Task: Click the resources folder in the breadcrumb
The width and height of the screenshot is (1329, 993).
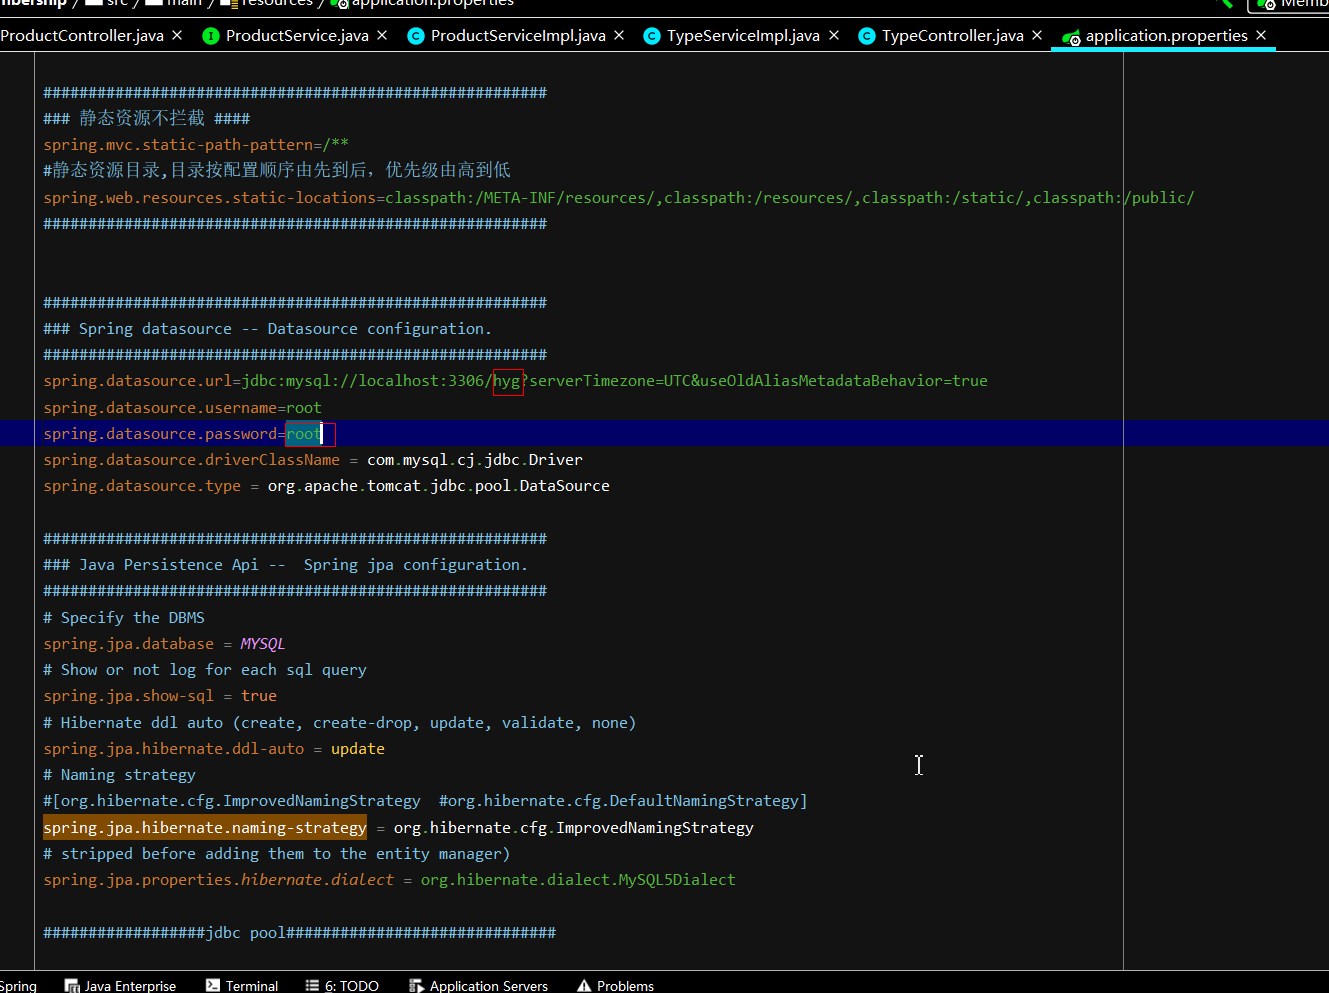Action: pos(276,3)
